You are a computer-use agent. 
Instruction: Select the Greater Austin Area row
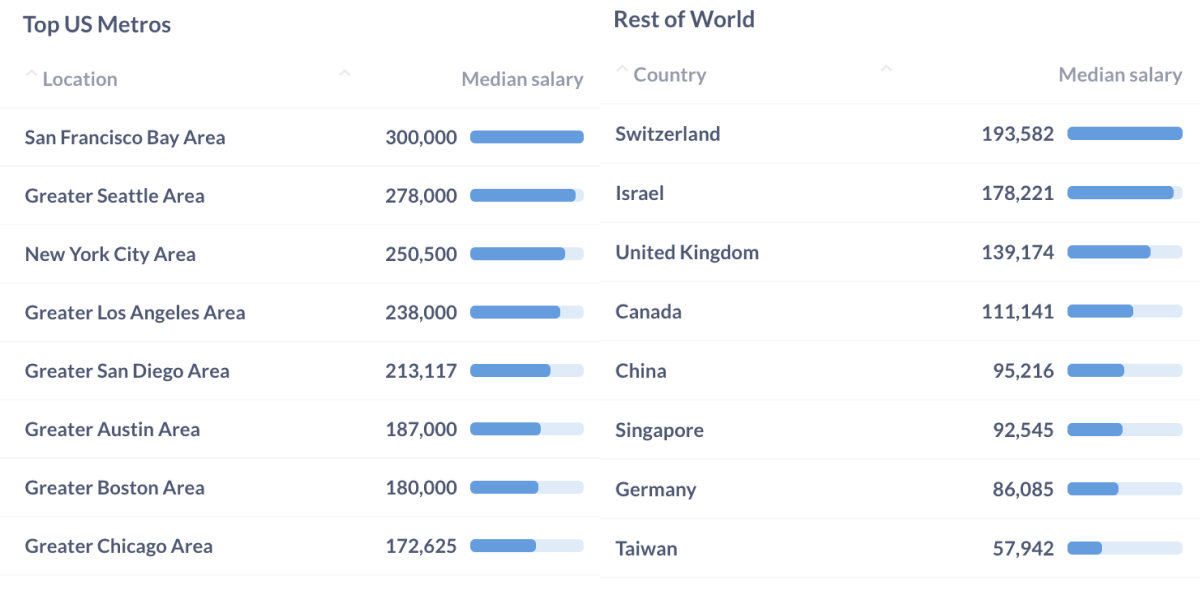(x=300, y=429)
